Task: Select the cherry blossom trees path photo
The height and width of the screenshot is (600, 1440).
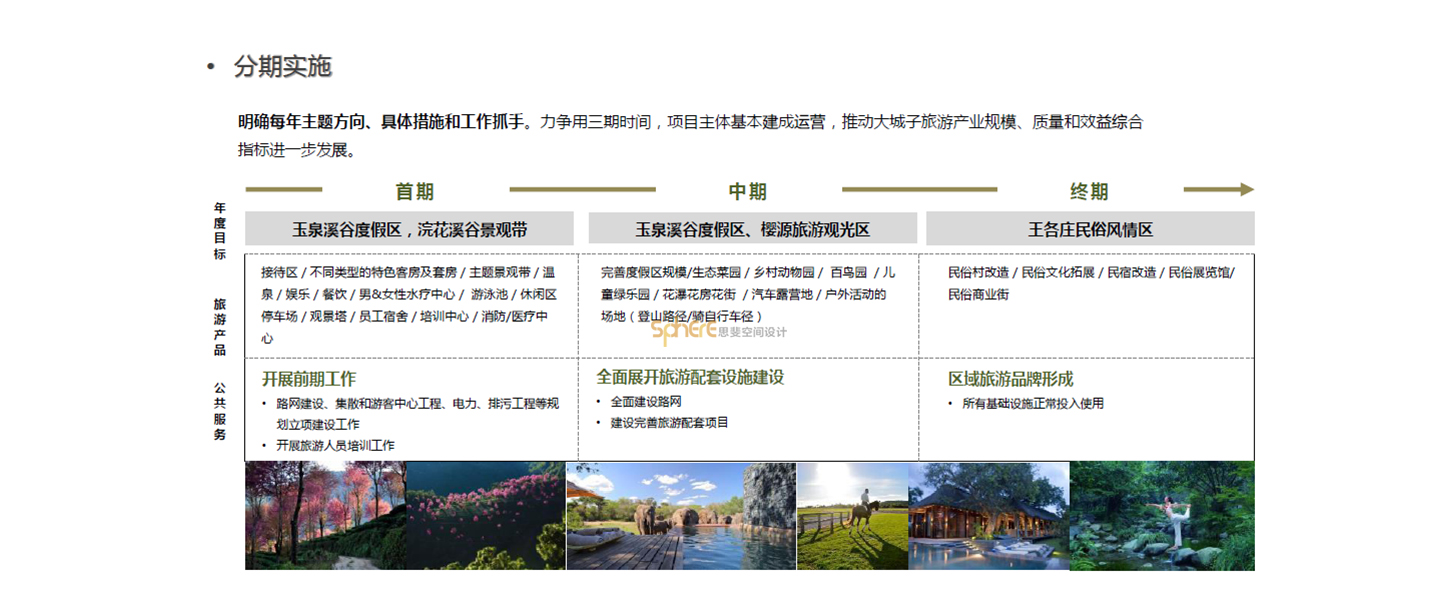Action: [325, 516]
